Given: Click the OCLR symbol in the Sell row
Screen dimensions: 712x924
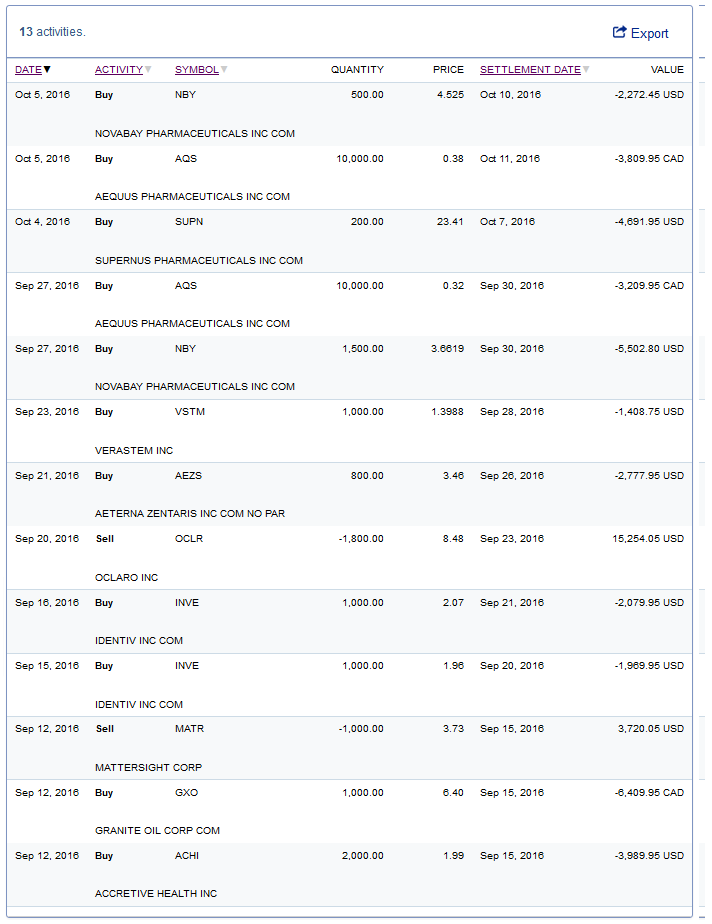Looking at the screenshot, I should pos(188,539).
